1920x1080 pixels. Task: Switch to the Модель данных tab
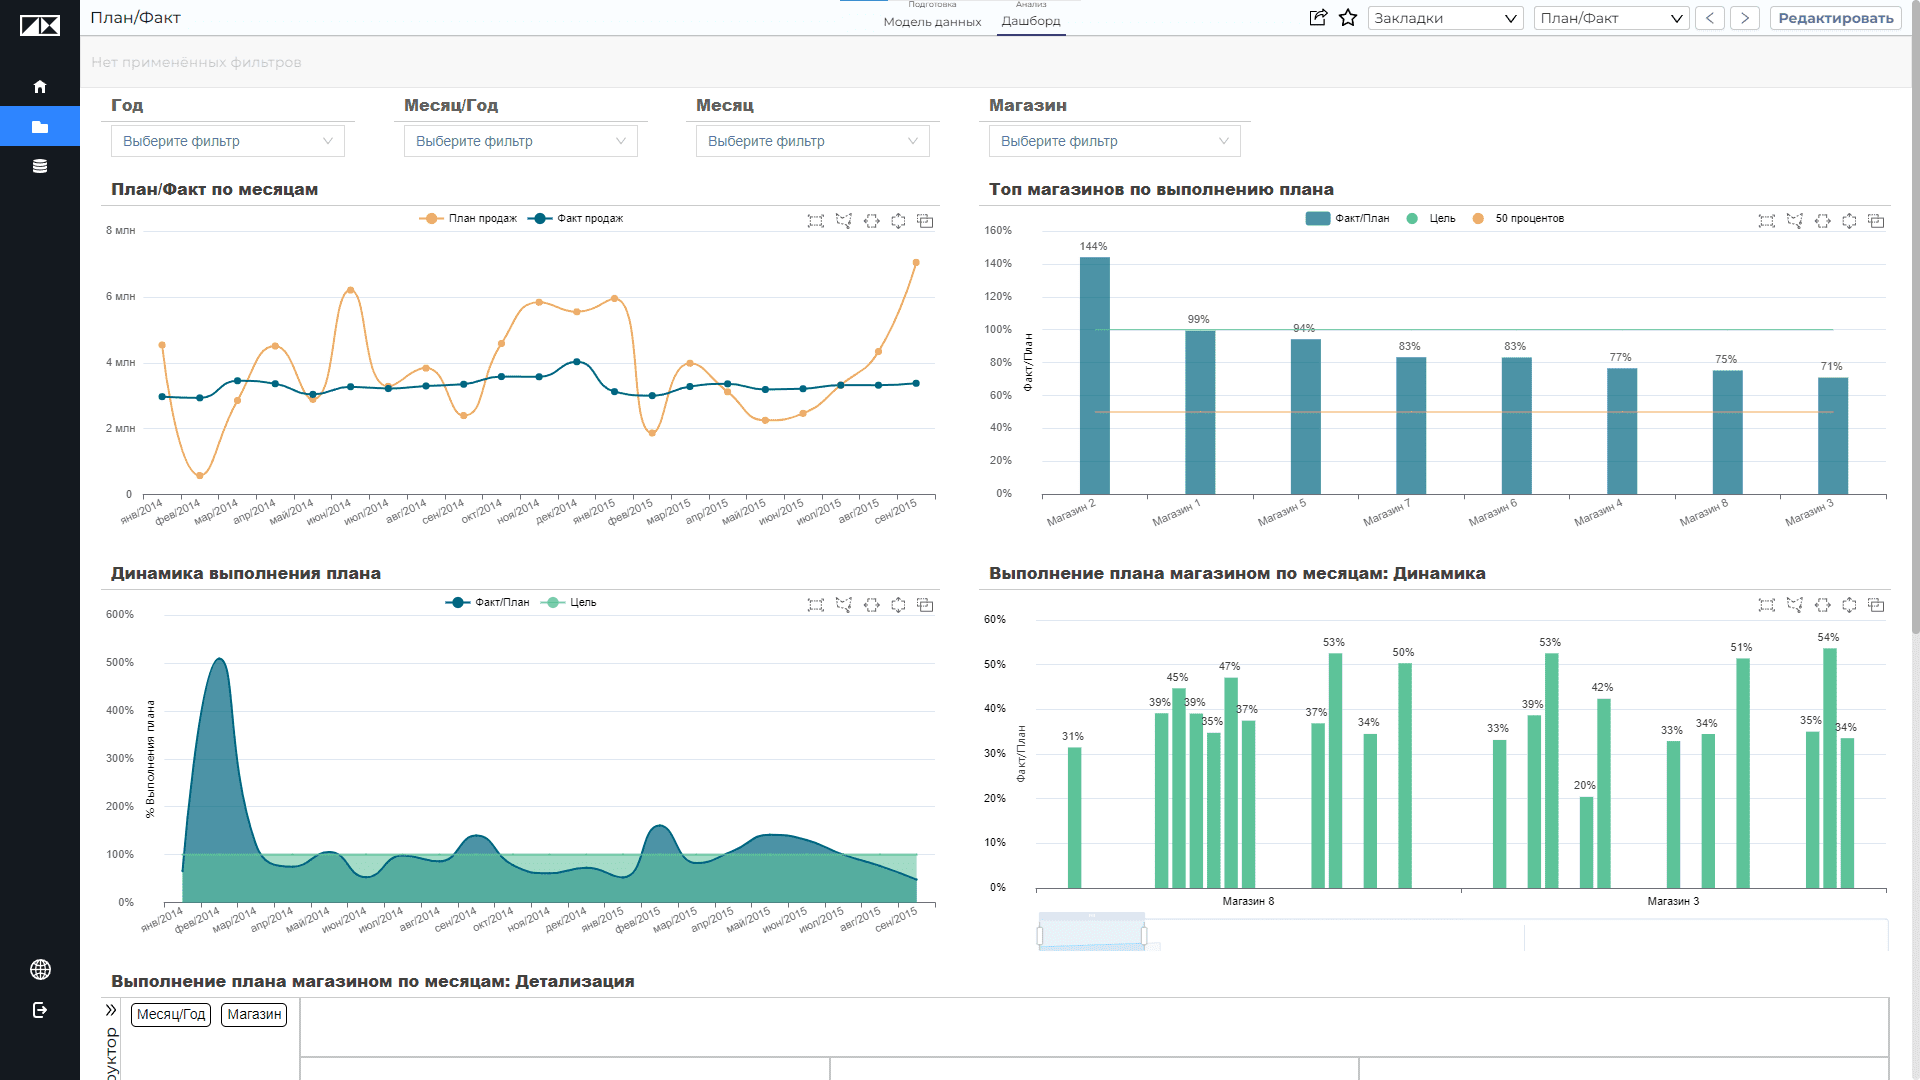[932, 21]
